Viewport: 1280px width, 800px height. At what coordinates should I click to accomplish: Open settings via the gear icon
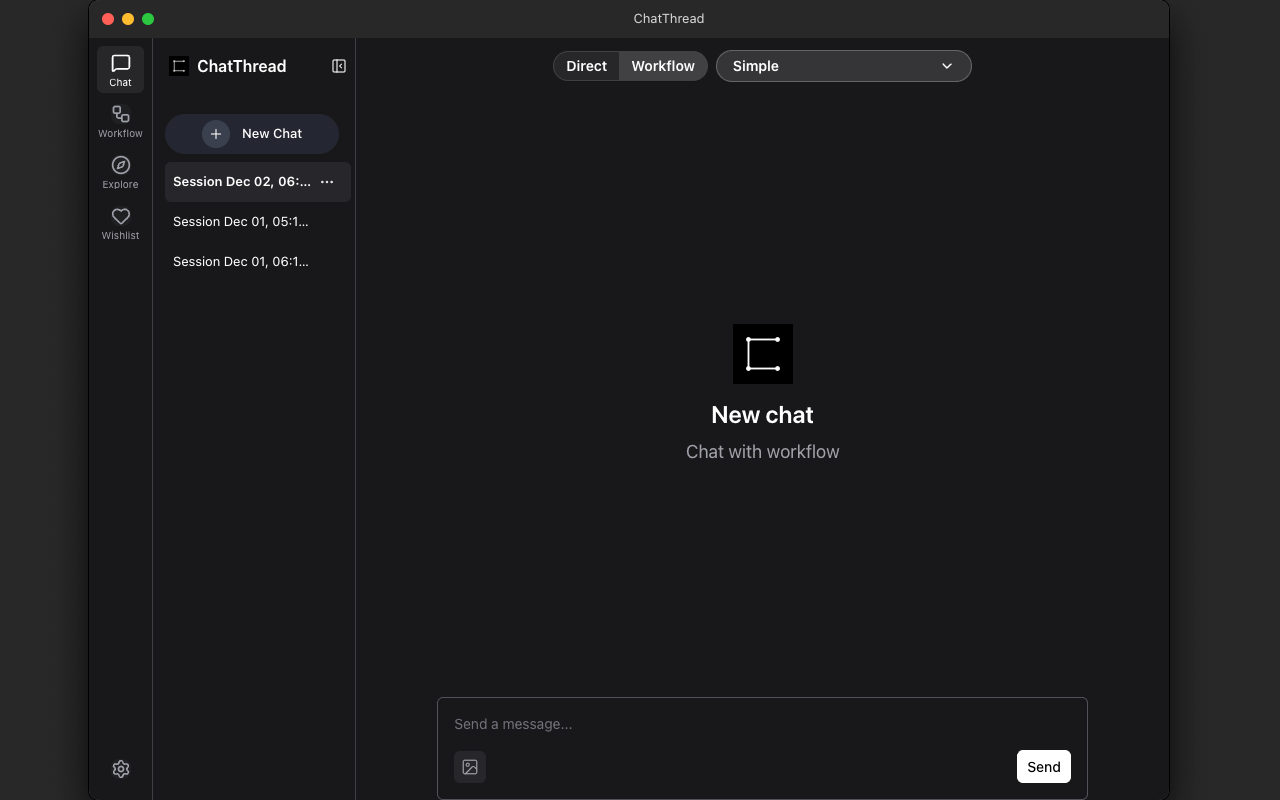coord(121,769)
